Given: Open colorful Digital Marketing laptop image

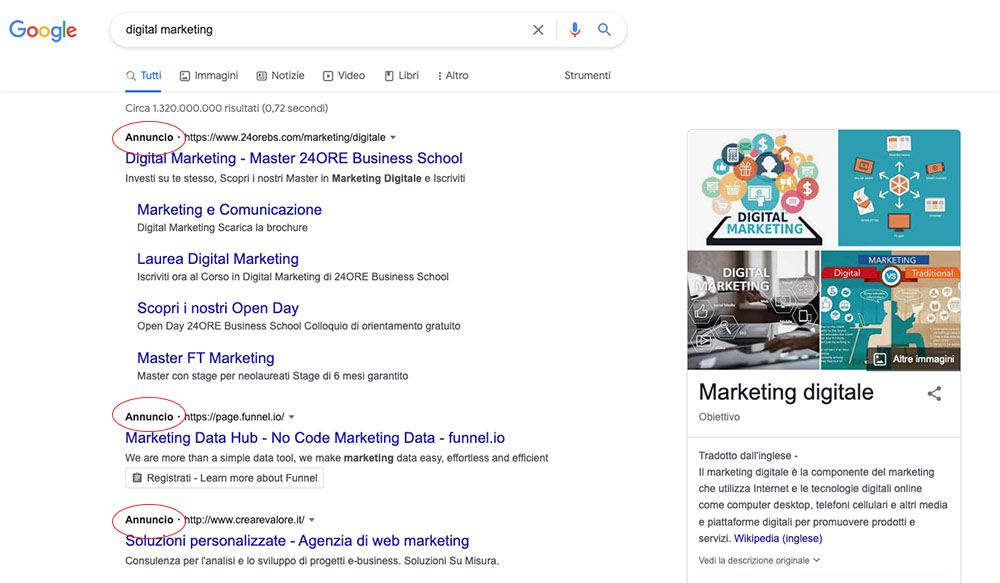Looking at the screenshot, I should 762,188.
